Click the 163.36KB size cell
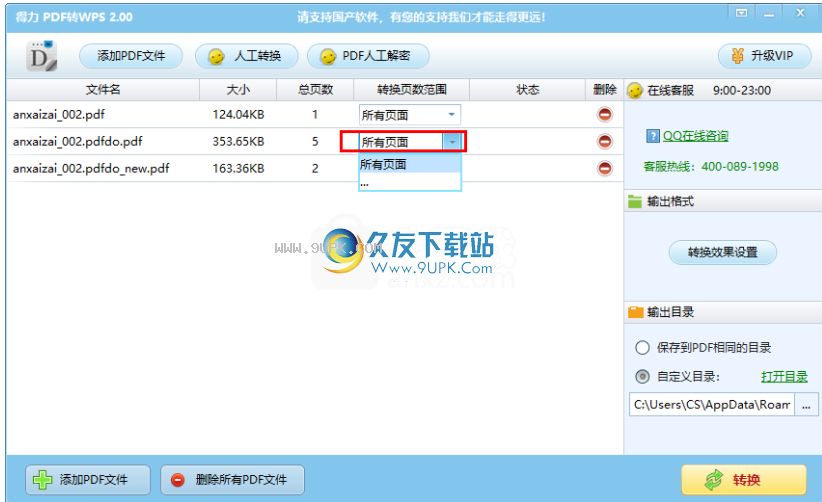The image size is (822, 502). [238, 168]
